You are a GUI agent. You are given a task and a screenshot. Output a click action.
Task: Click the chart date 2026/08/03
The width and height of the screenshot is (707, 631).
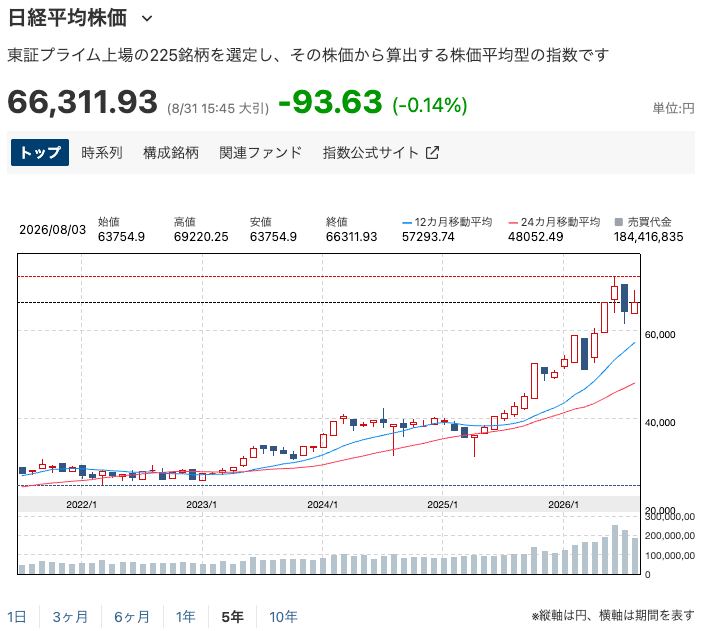click(52, 230)
